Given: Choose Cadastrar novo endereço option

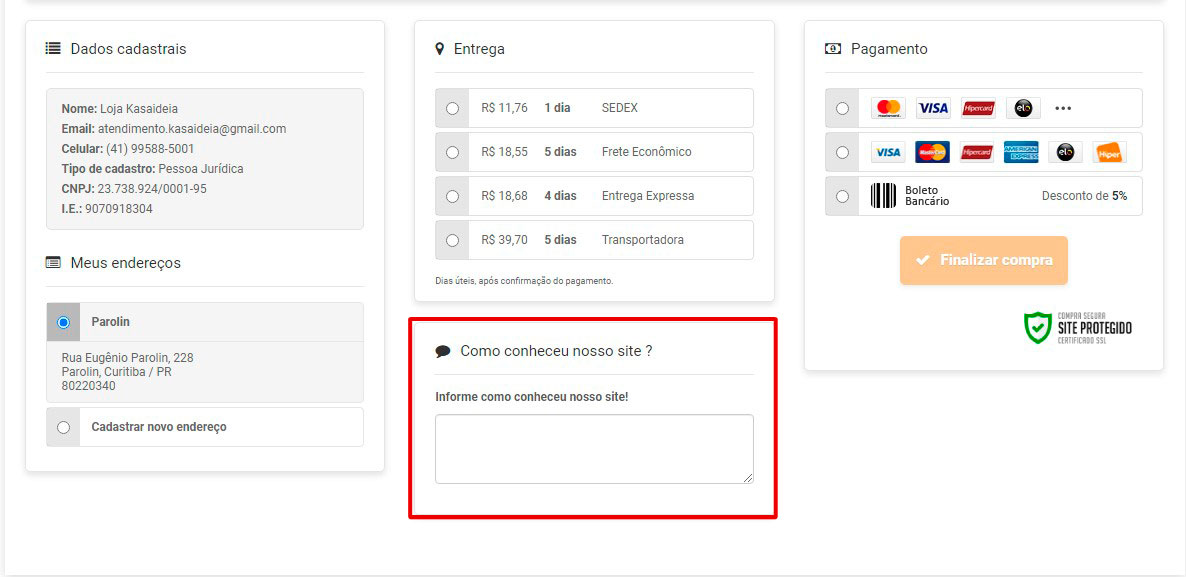Looking at the screenshot, I should pyautogui.click(x=64, y=427).
